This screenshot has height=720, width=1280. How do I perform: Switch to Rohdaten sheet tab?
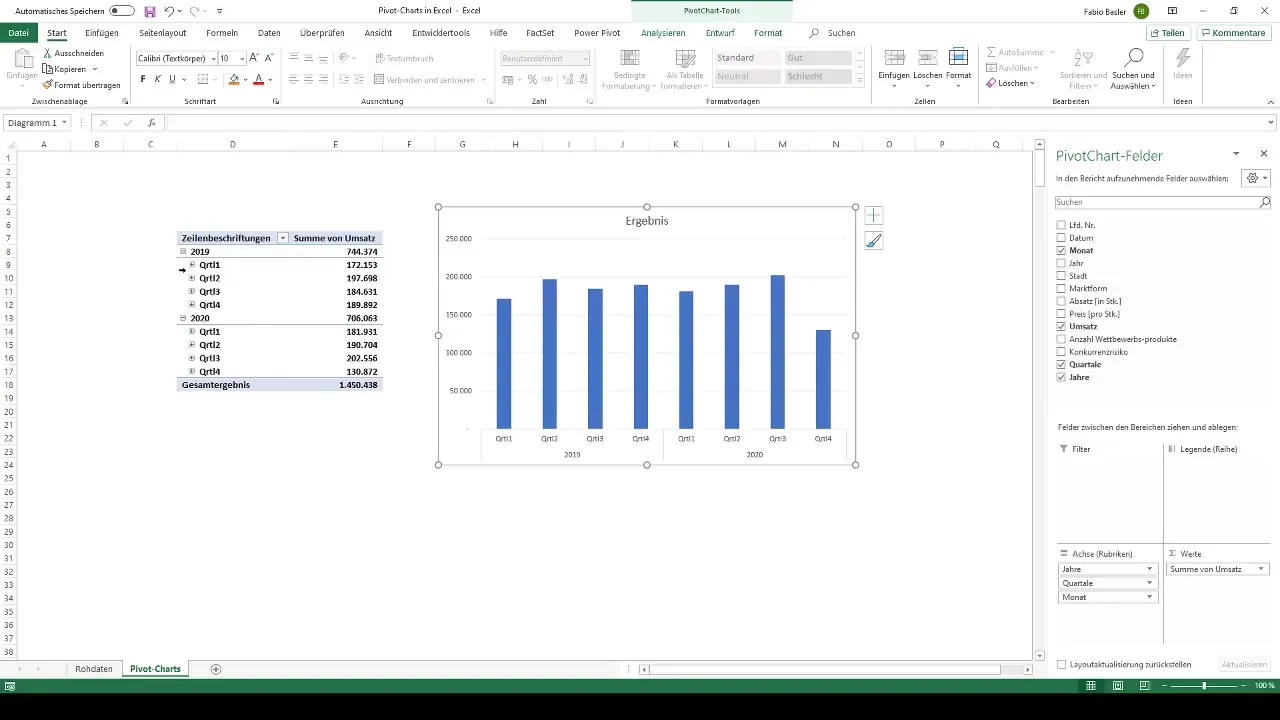click(x=94, y=669)
